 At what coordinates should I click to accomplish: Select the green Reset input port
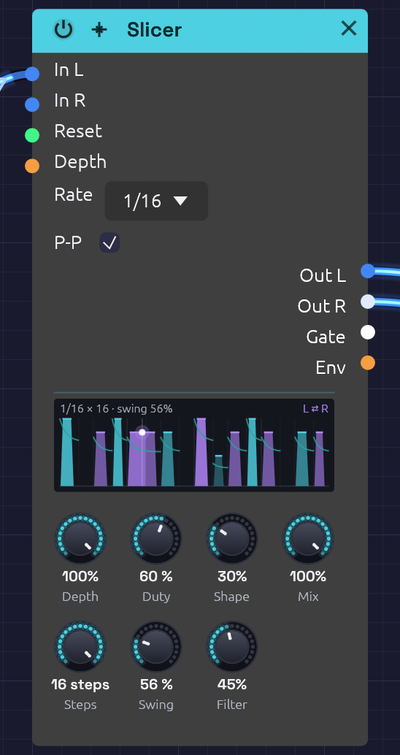[32, 135]
